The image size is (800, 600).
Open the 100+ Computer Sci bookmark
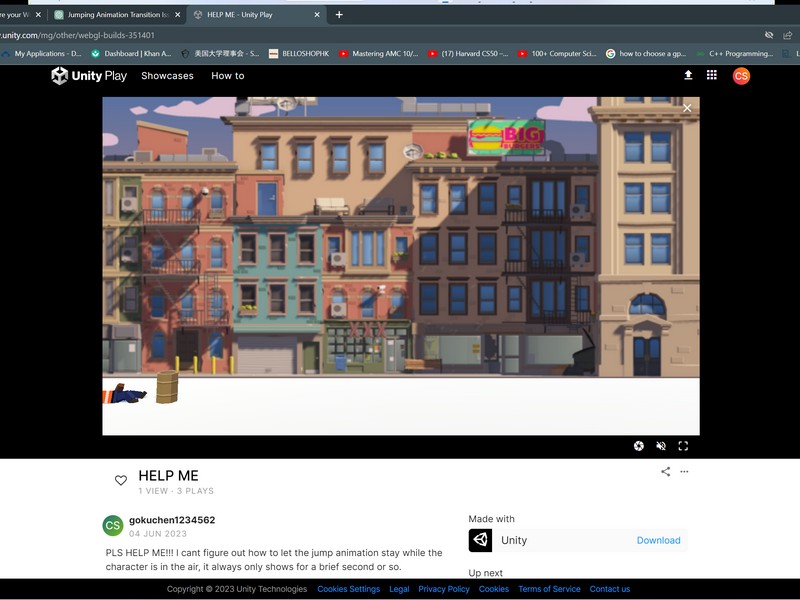(x=557, y=54)
